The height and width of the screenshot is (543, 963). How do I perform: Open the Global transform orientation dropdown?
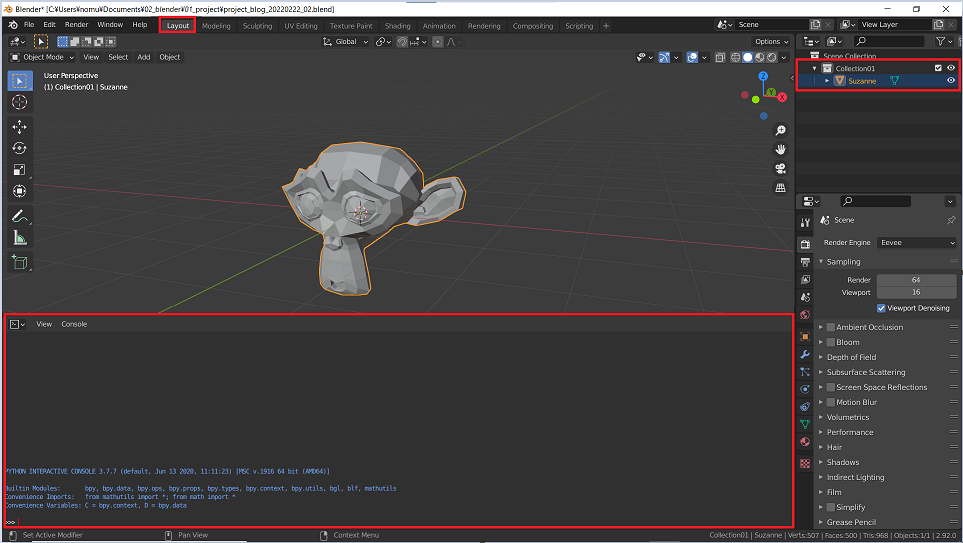coord(345,42)
